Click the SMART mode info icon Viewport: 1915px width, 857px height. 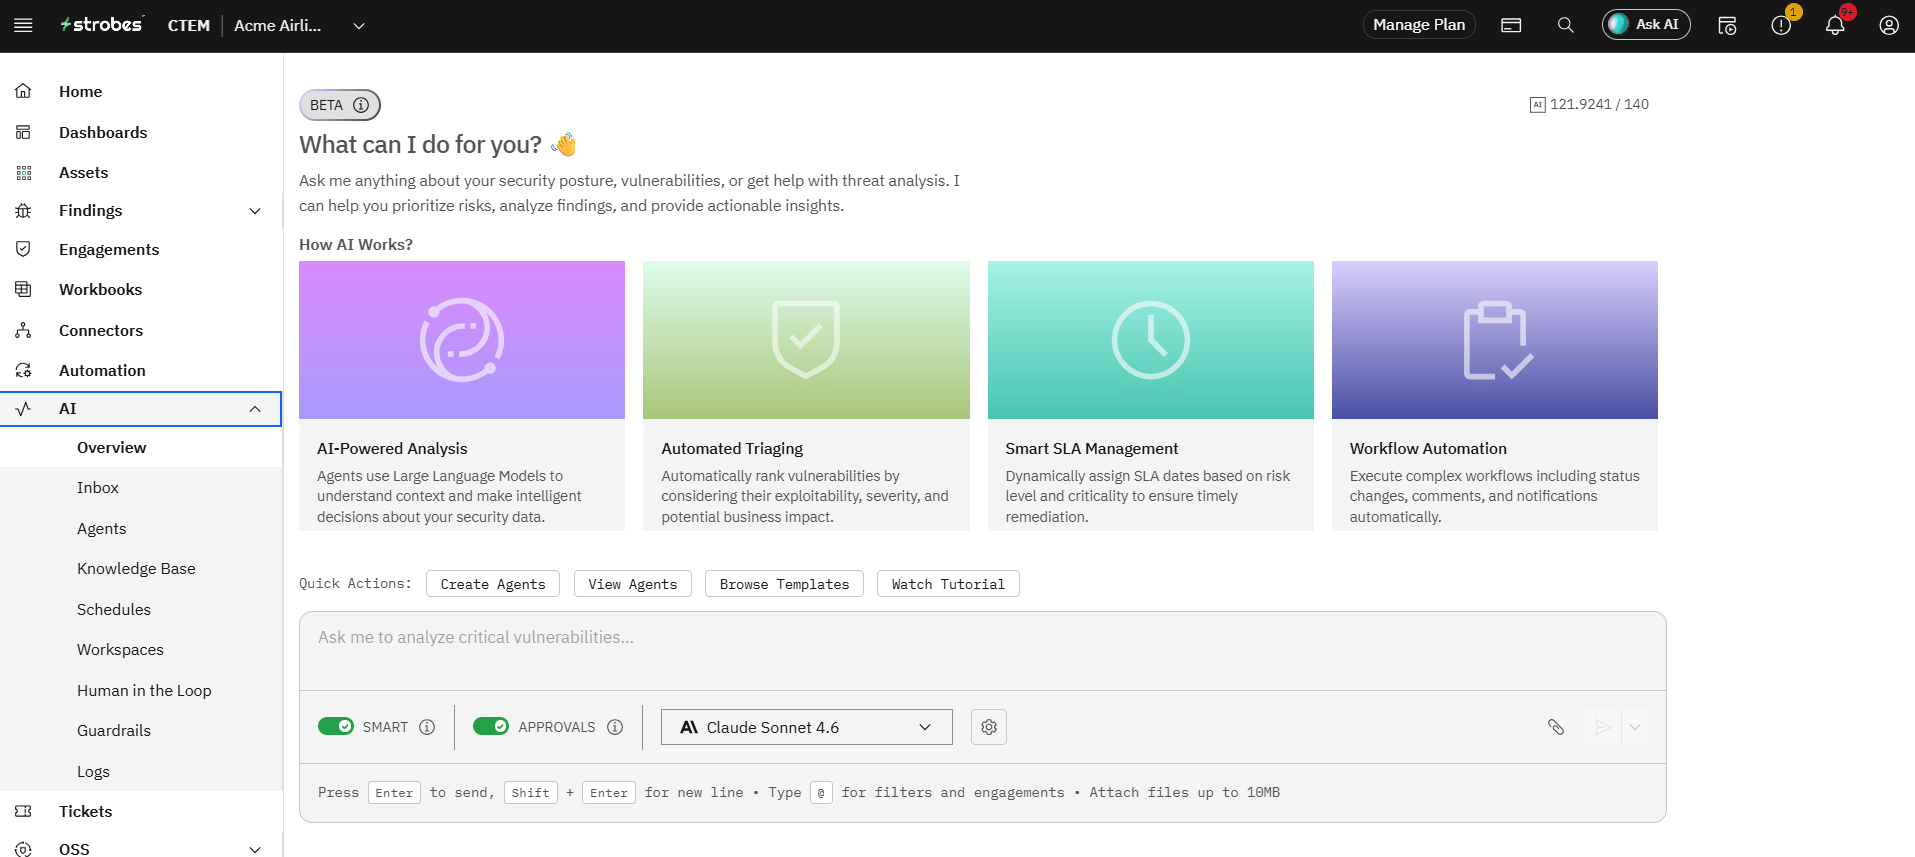coord(427,727)
